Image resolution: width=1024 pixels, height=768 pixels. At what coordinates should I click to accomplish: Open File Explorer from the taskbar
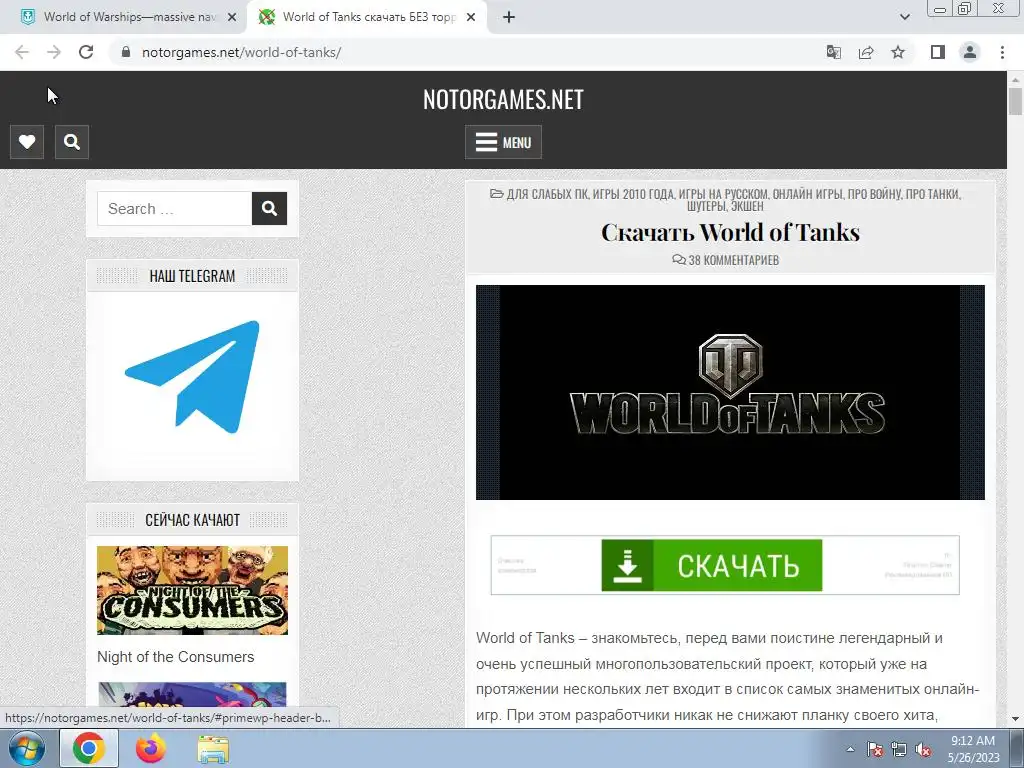[213, 749]
